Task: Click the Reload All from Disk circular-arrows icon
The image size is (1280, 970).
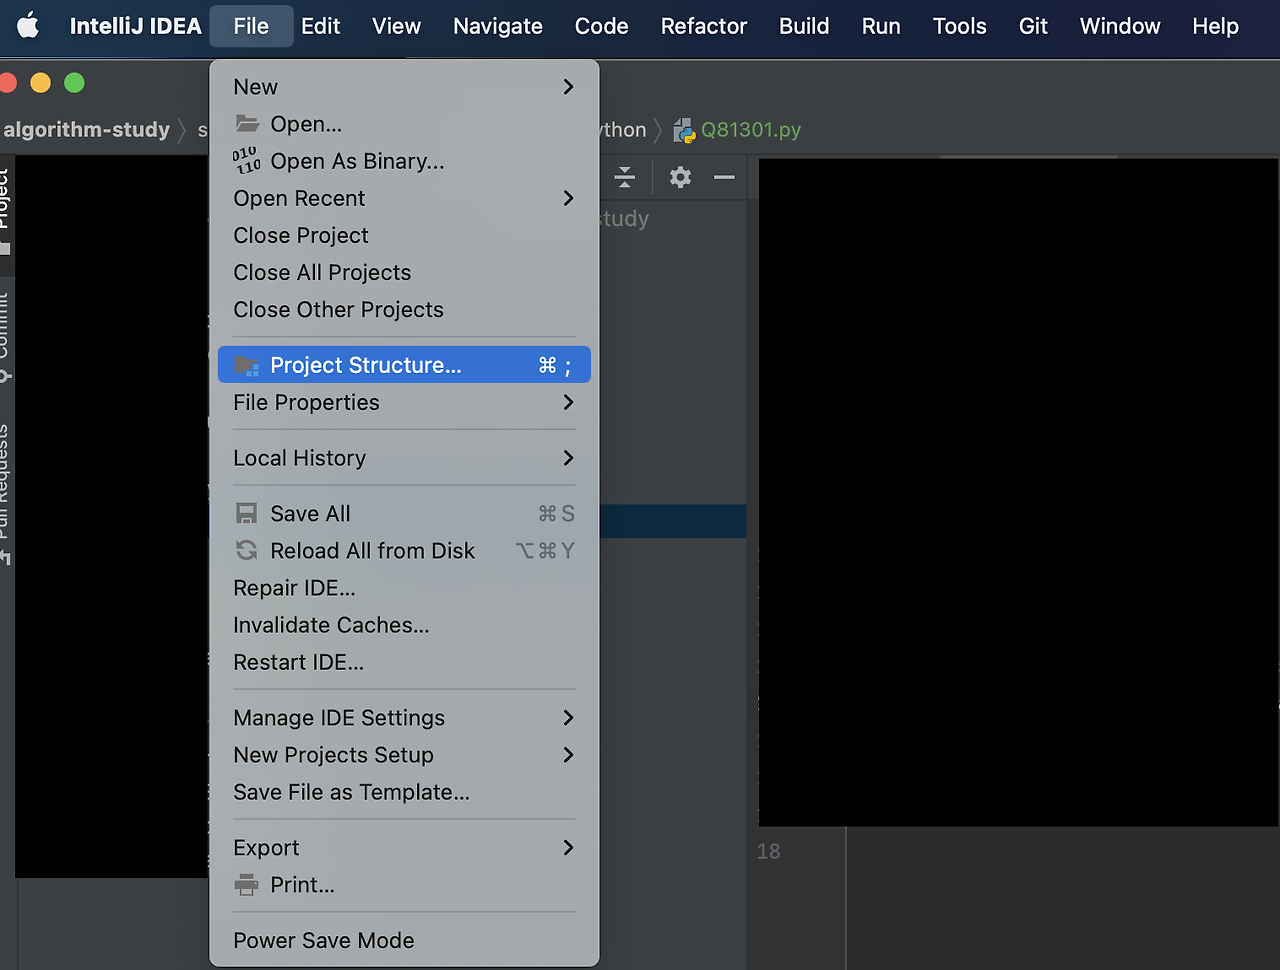Action: click(x=246, y=550)
